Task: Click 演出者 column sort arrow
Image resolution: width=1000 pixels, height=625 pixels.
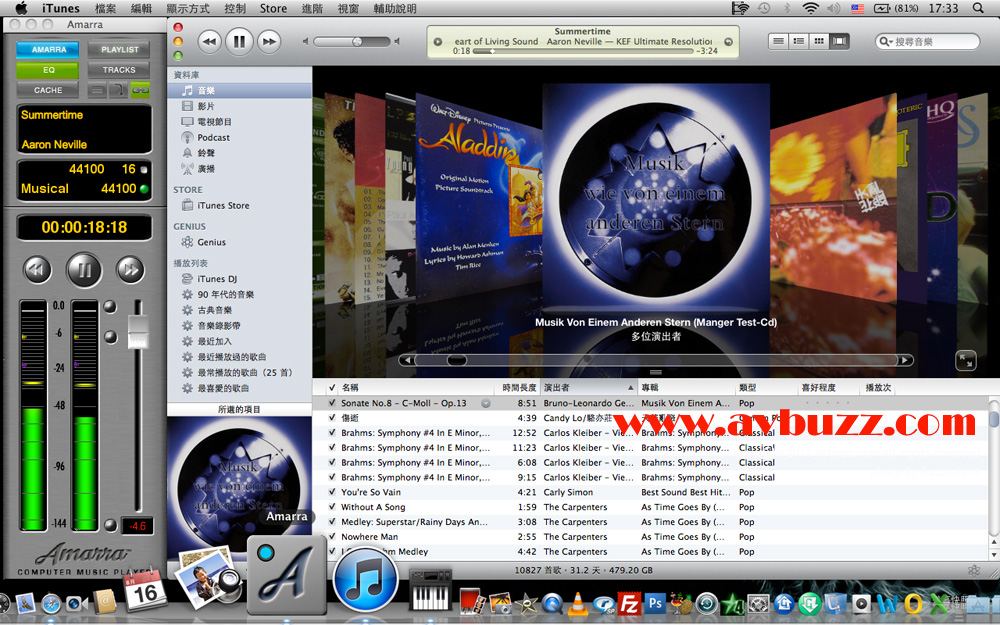Action: tap(630, 387)
